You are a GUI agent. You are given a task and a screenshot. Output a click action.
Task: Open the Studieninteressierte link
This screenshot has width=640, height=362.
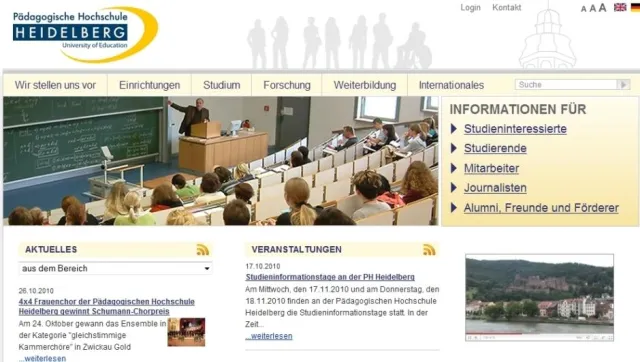(515, 129)
